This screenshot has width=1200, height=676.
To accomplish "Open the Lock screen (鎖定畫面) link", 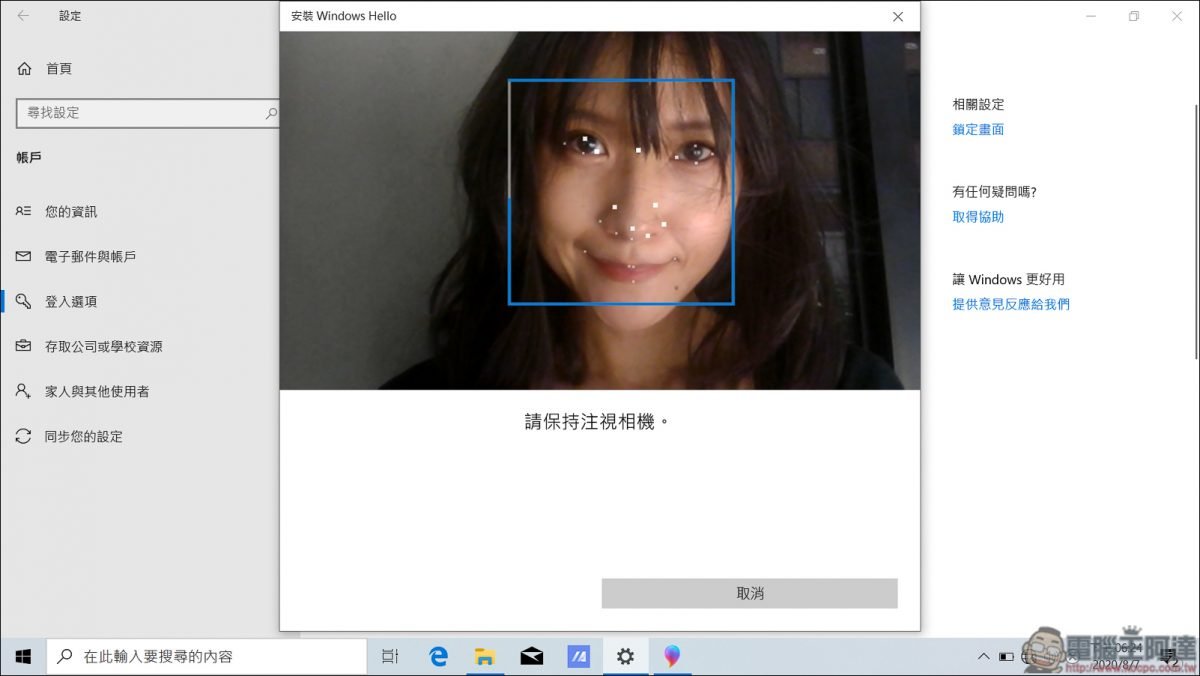I will [978, 130].
